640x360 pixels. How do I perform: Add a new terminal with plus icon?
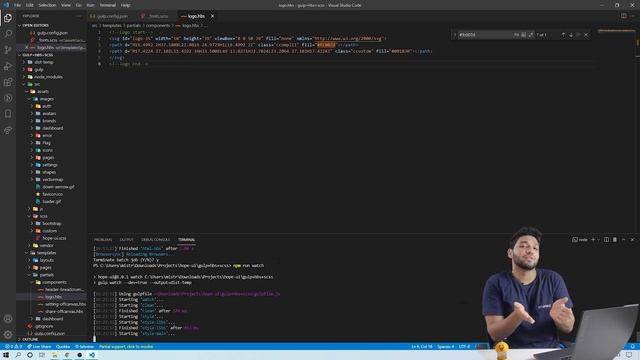593,240
